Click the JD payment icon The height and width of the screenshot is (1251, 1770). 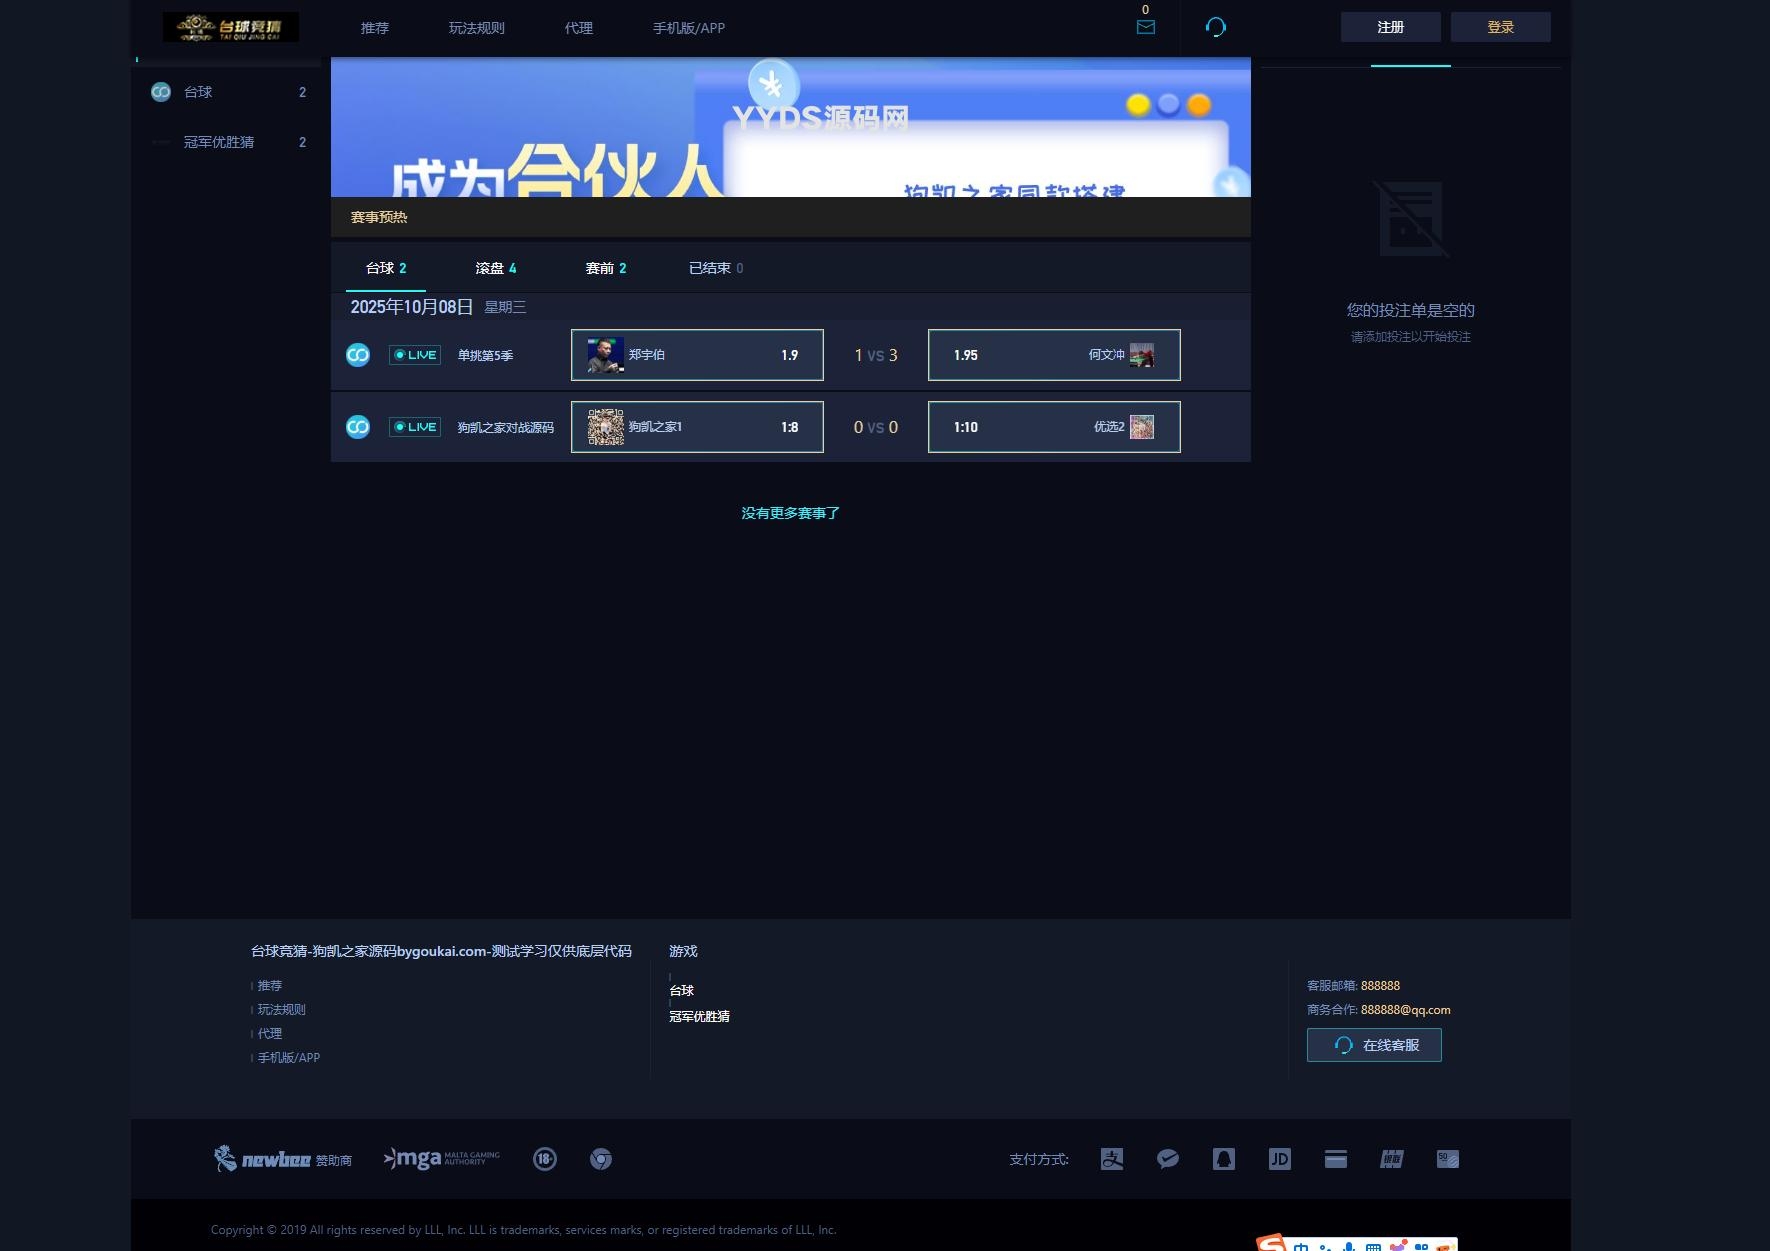tap(1279, 1159)
